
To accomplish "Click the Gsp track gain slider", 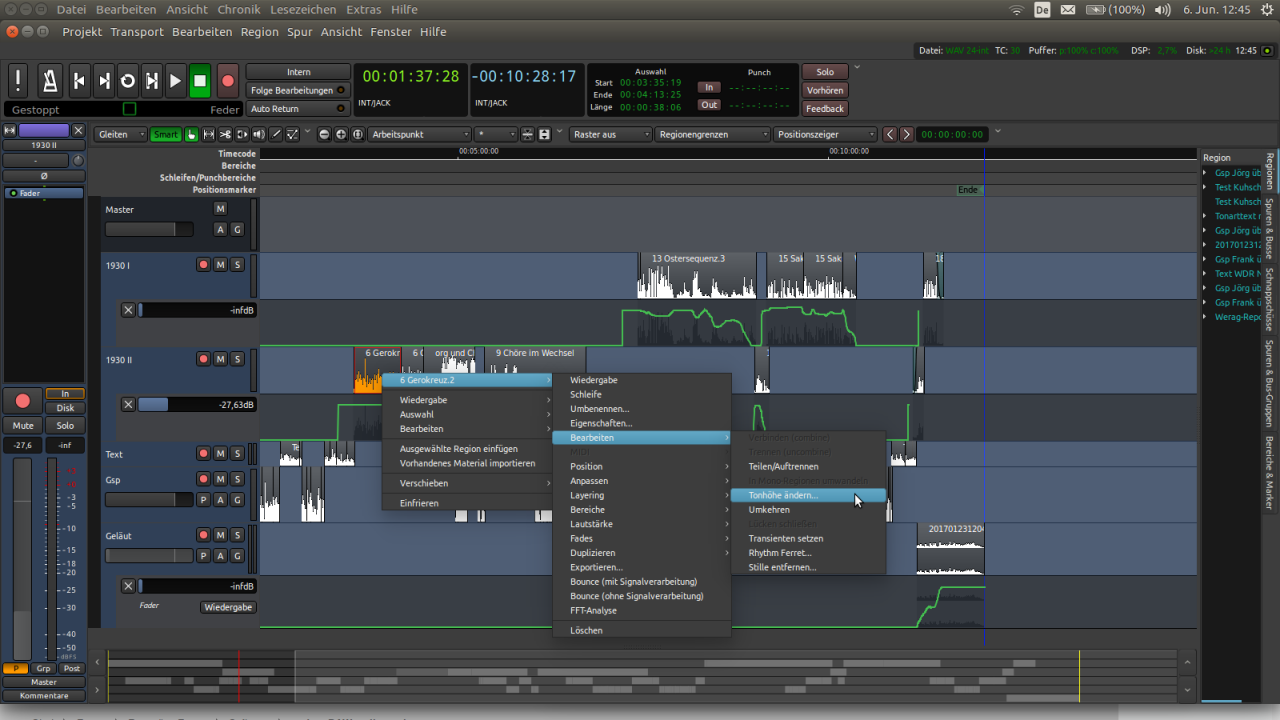I will [149, 499].
